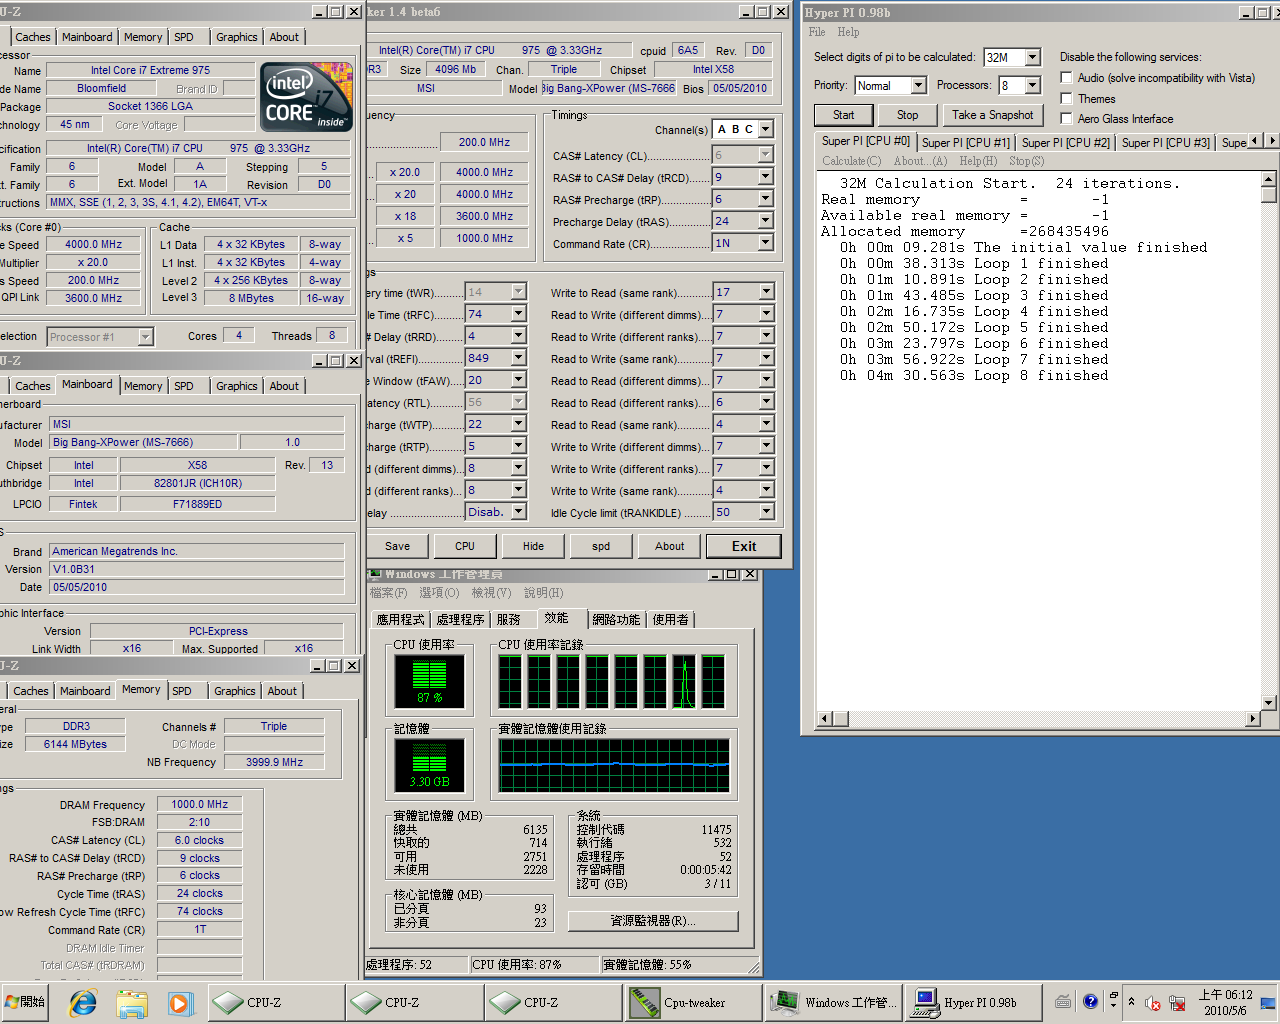Open Precharge Delay (tRAS) dropdown
The image size is (1280, 1024).
766,221
